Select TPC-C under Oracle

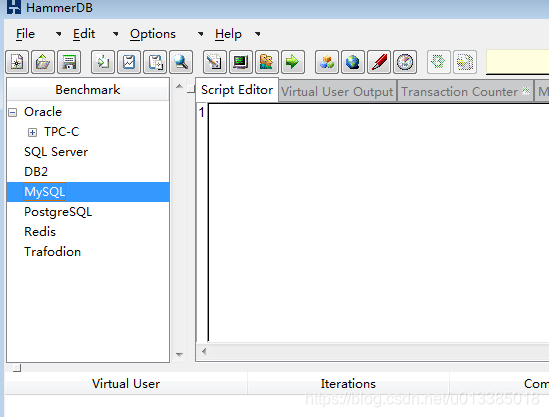tap(61, 132)
